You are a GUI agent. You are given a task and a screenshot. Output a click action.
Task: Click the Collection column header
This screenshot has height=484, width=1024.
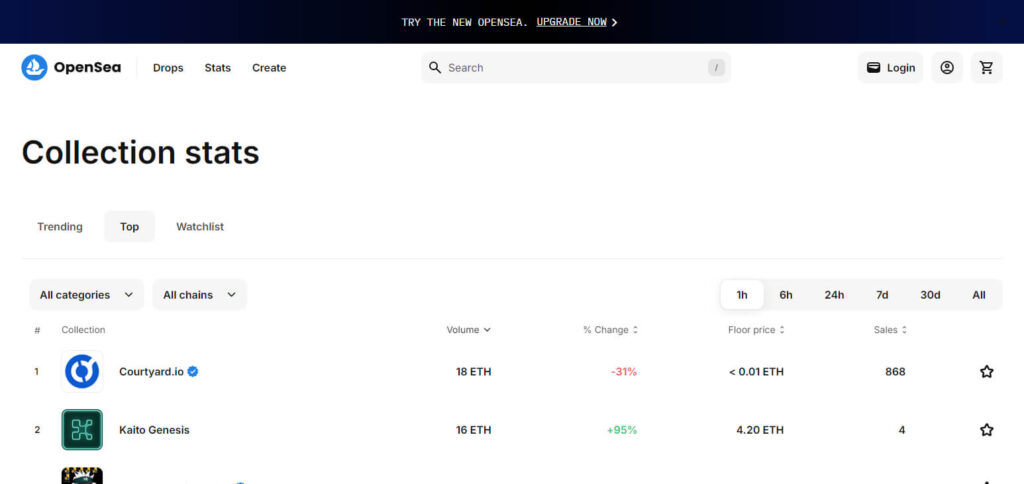[x=83, y=330]
